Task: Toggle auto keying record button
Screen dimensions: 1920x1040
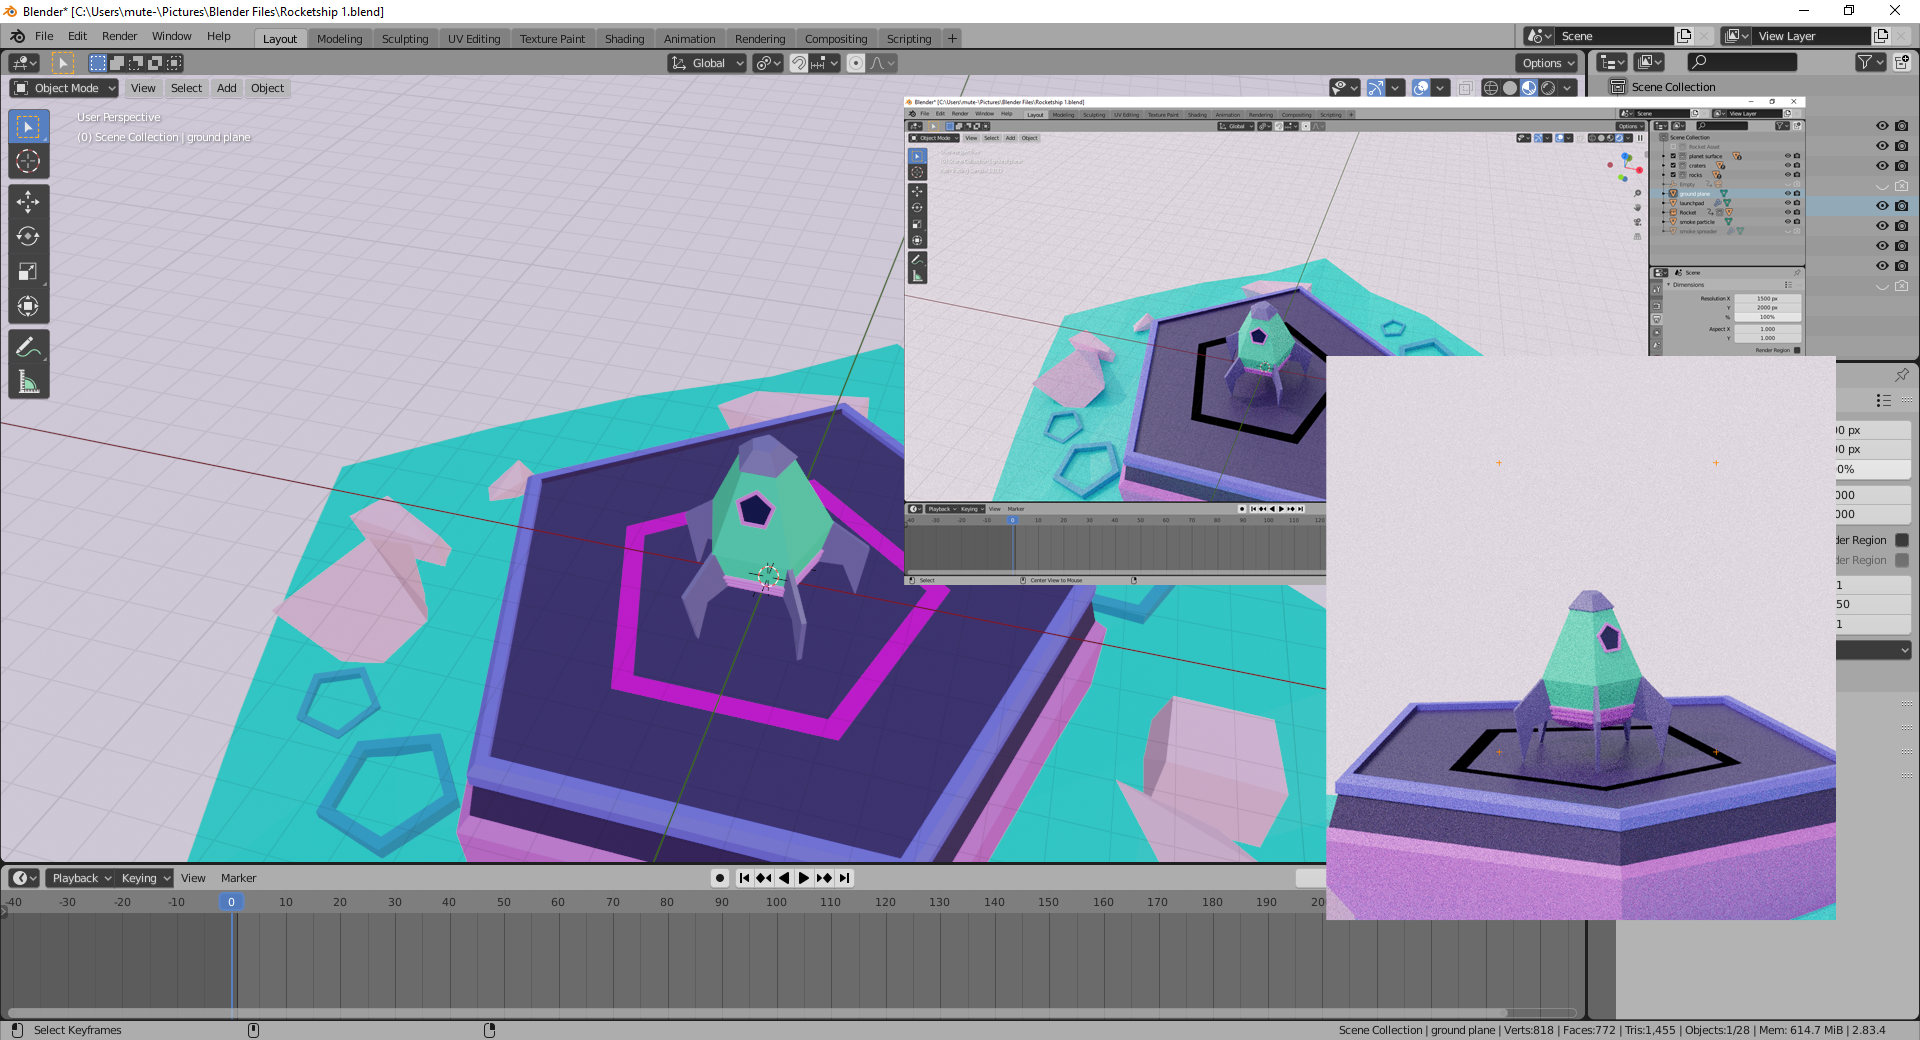Action: tap(720, 878)
